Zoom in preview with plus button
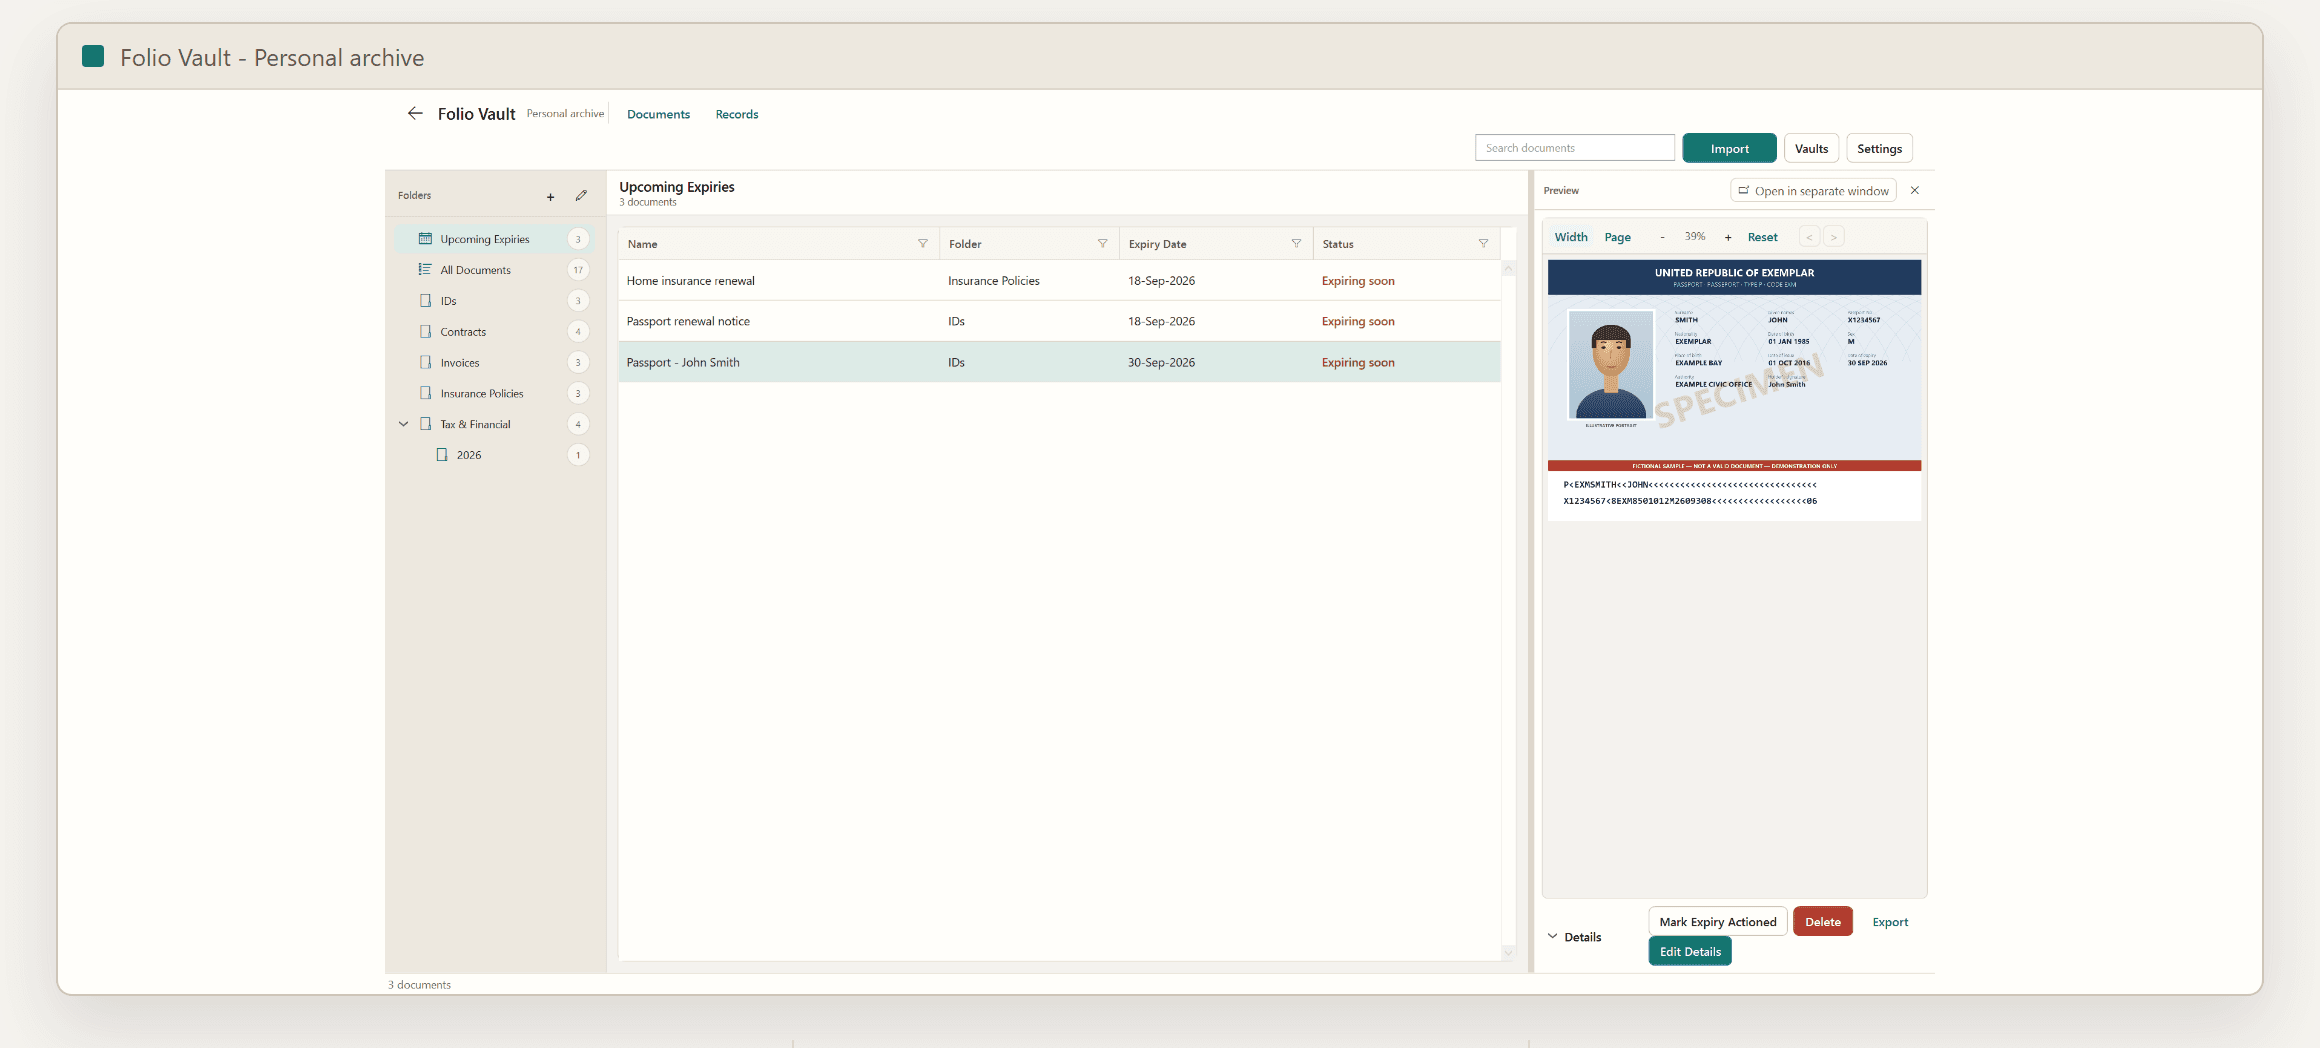 point(1728,237)
